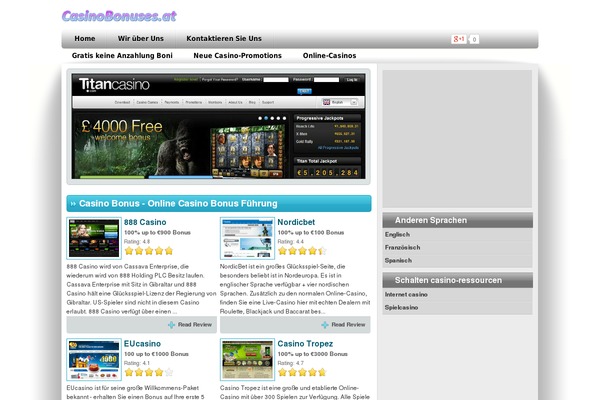This screenshot has height=400, width=600.
Task: Open the Spielcasino resource link
Action: 401,307
